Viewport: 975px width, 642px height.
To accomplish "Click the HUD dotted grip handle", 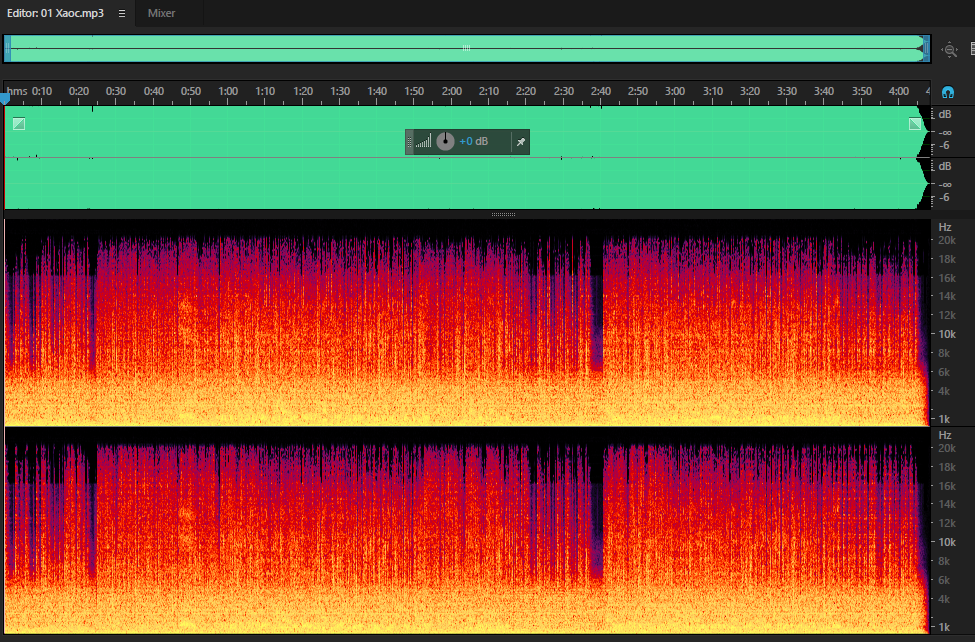I will pos(409,142).
